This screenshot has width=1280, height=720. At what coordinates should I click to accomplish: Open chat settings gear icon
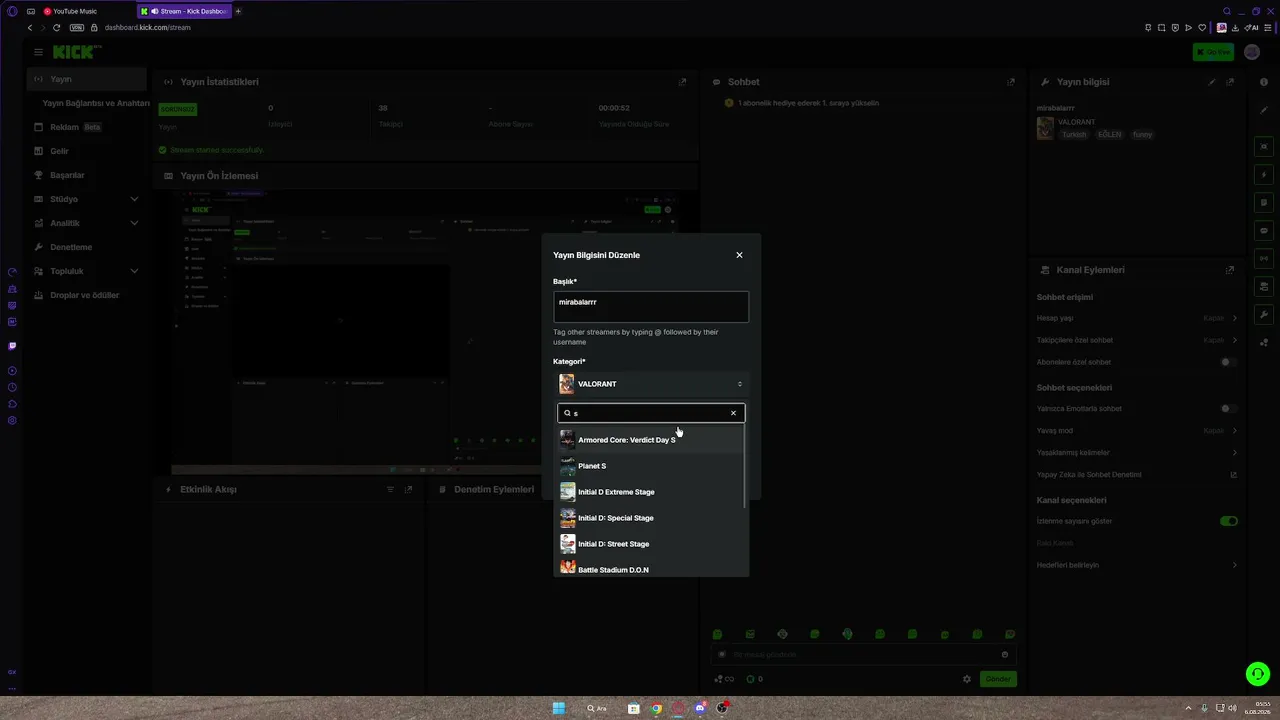[967, 679]
